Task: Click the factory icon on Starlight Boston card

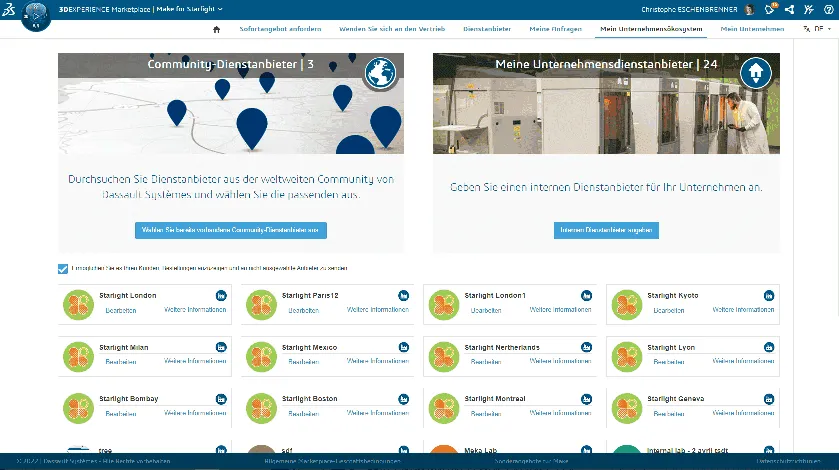Action: tap(403, 399)
